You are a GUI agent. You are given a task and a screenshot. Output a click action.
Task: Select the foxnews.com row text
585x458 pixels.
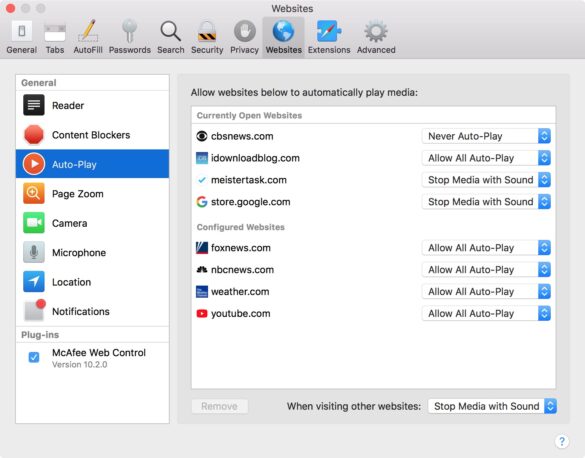pyautogui.click(x=241, y=248)
